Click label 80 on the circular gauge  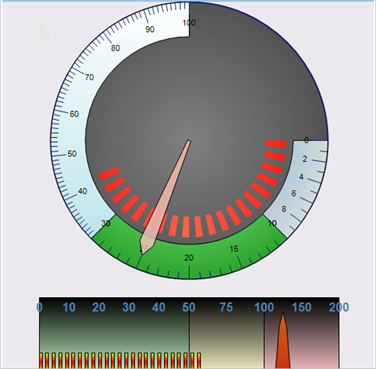[x=115, y=48]
